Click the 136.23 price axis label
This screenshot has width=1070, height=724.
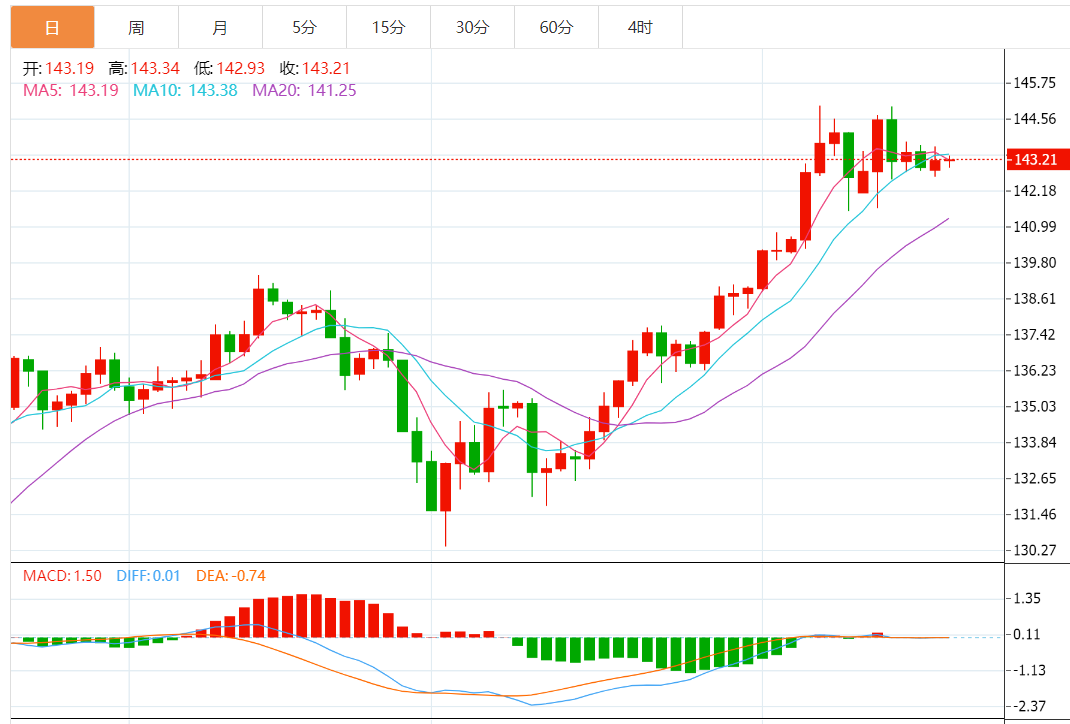(1035, 371)
